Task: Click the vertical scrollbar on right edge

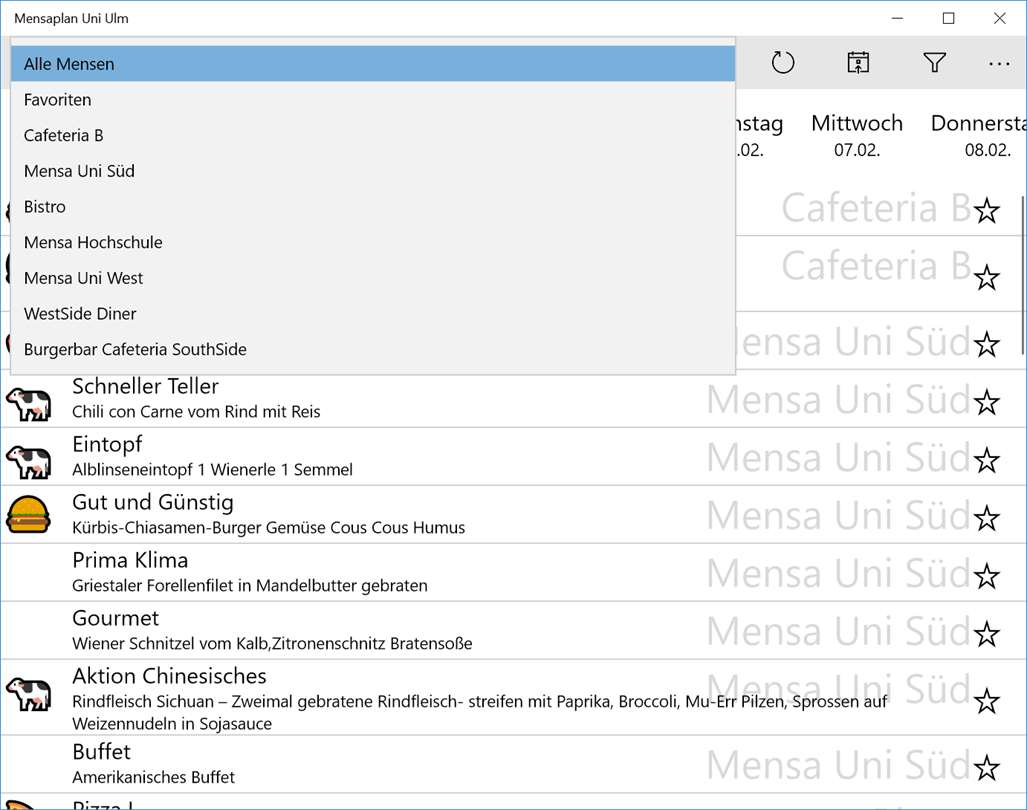Action: click(1022, 275)
